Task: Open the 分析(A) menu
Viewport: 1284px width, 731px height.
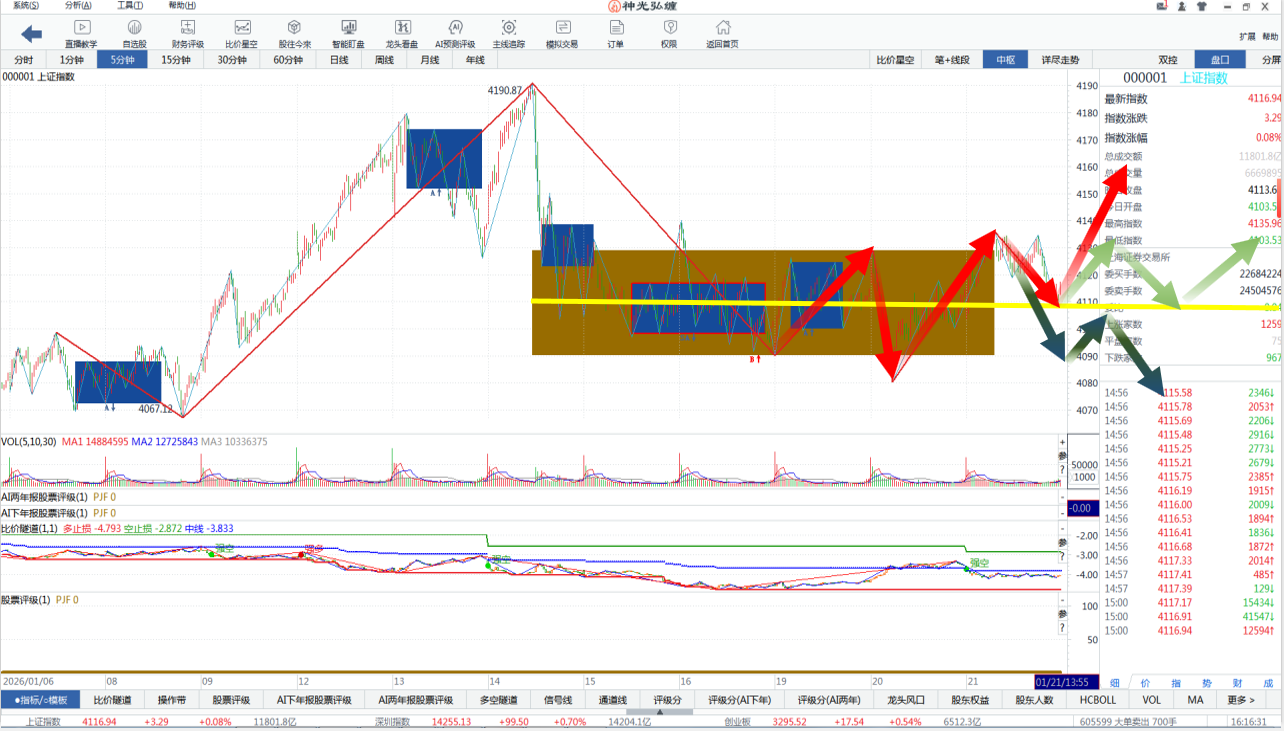Action: click(x=79, y=6)
